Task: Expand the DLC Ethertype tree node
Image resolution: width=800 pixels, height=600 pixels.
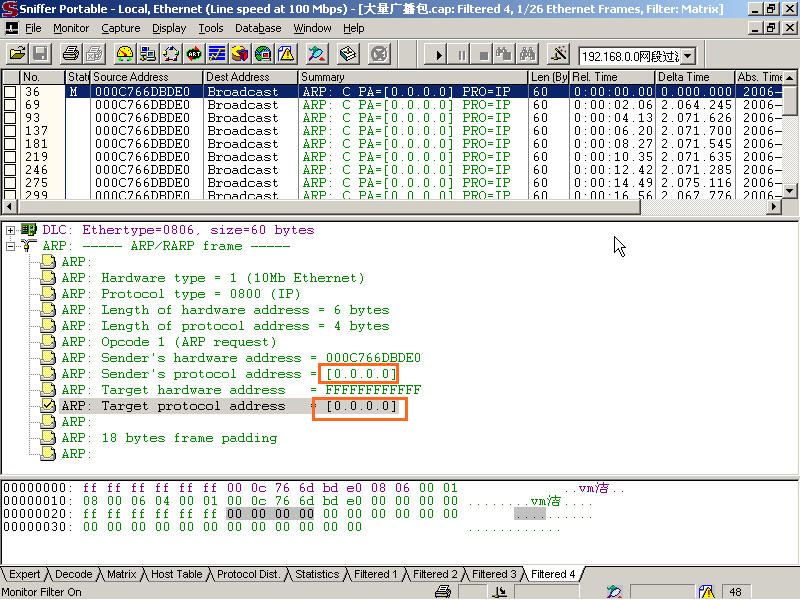Action: pyautogui.click(x=11, y=230)
